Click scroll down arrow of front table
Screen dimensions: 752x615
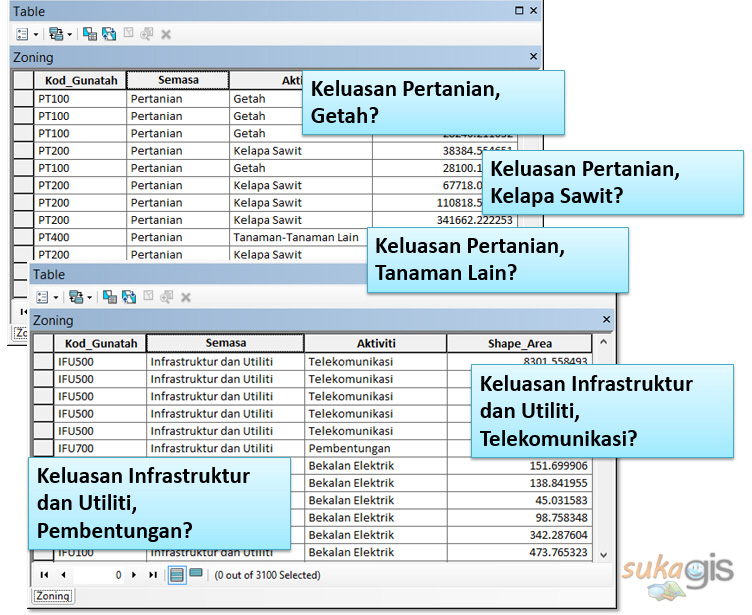click(603, 555)
